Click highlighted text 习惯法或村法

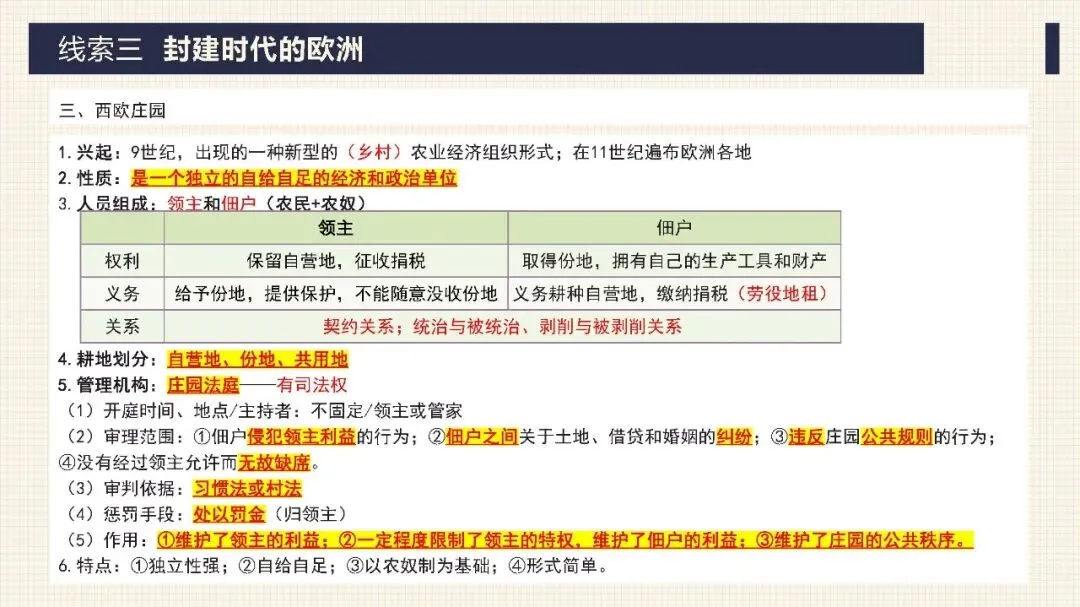click(x=247, y=488)
